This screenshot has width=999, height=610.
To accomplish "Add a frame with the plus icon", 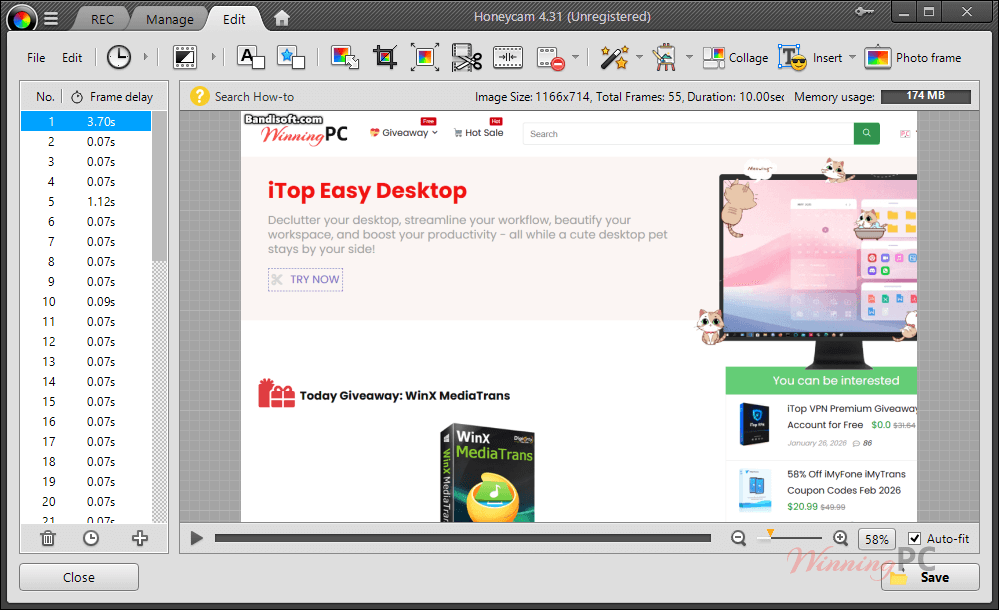I will click(x=140, y=538).
